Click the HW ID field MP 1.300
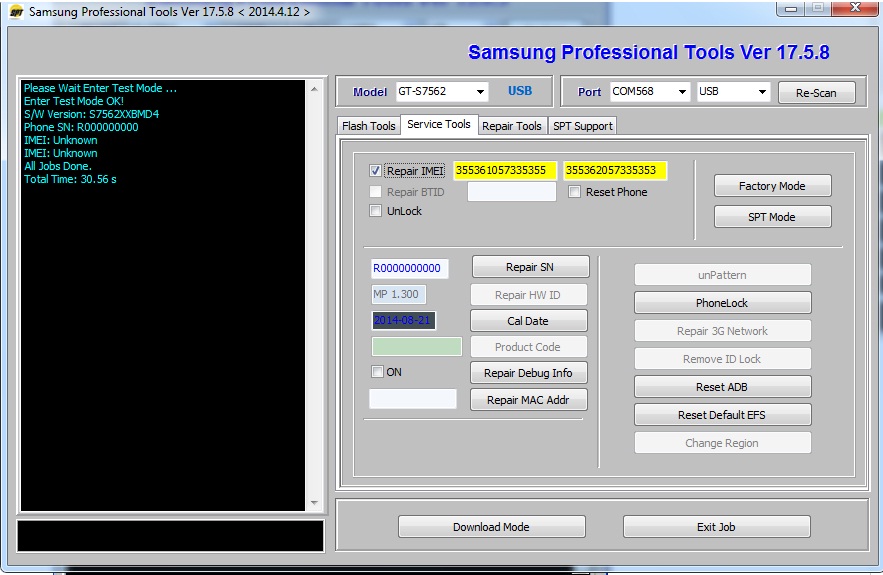This screenshot has width=883, height=575. coord(398,295)
